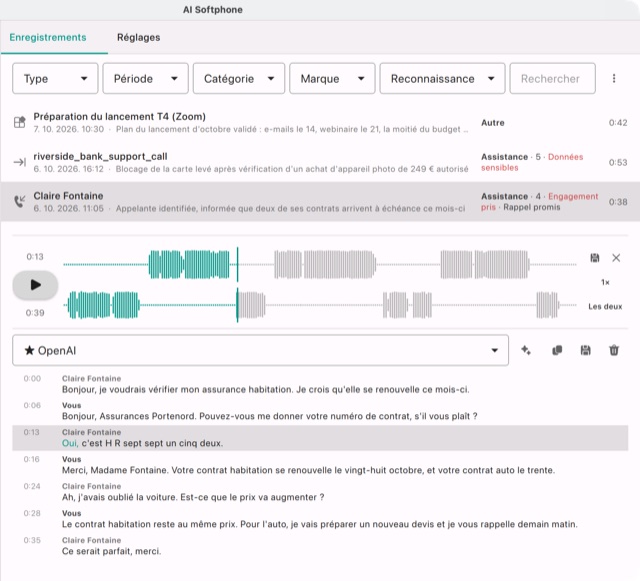Screen dimensions: 640x581
Task: Click the current time 0:13 in the player
Action: tap(35, 257)
